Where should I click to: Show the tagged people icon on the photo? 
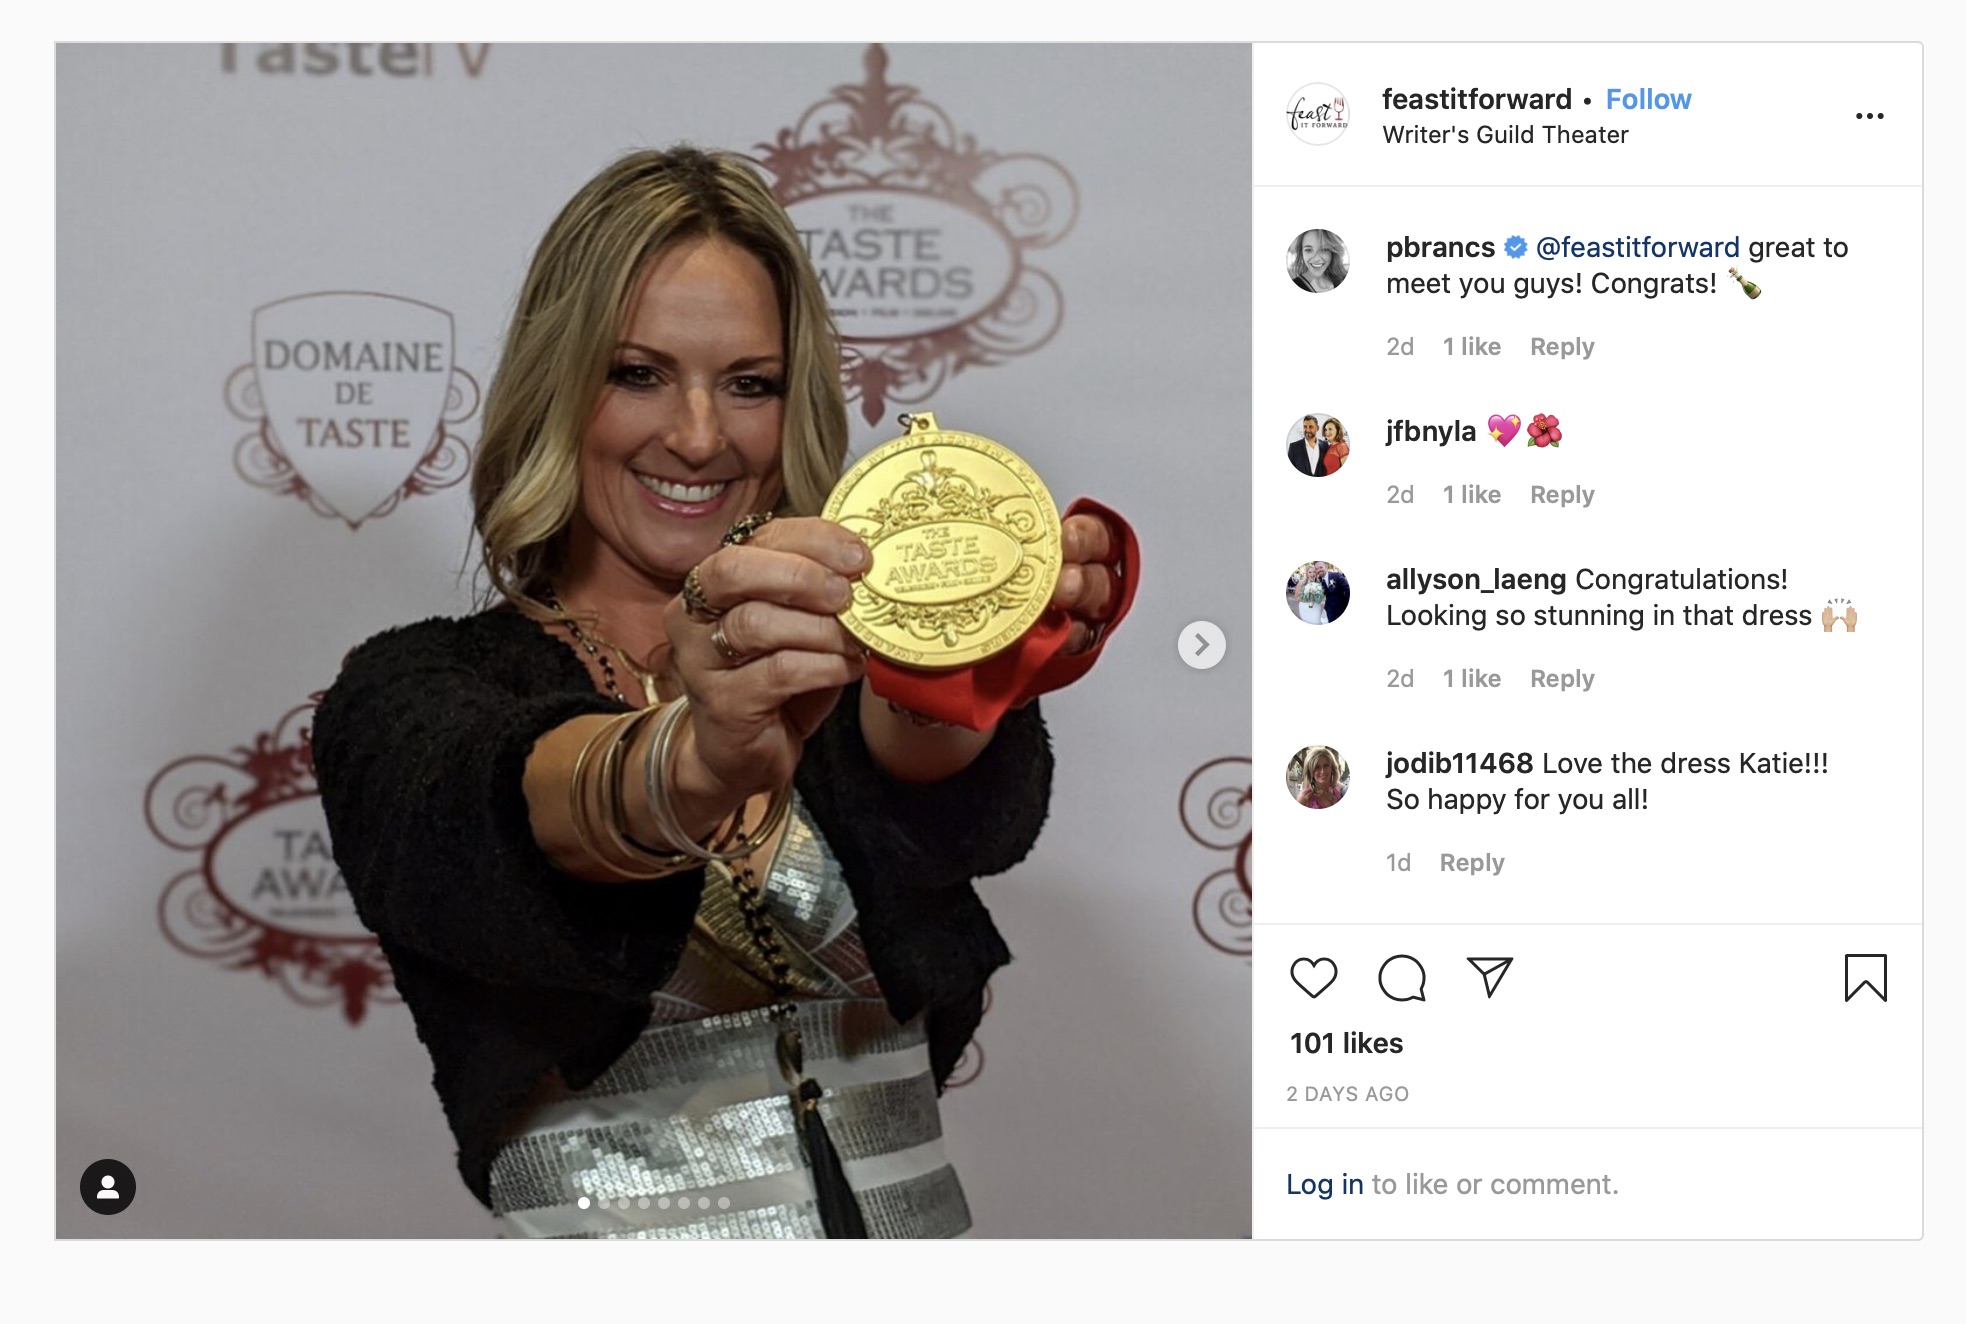(x=108, y=1186)
